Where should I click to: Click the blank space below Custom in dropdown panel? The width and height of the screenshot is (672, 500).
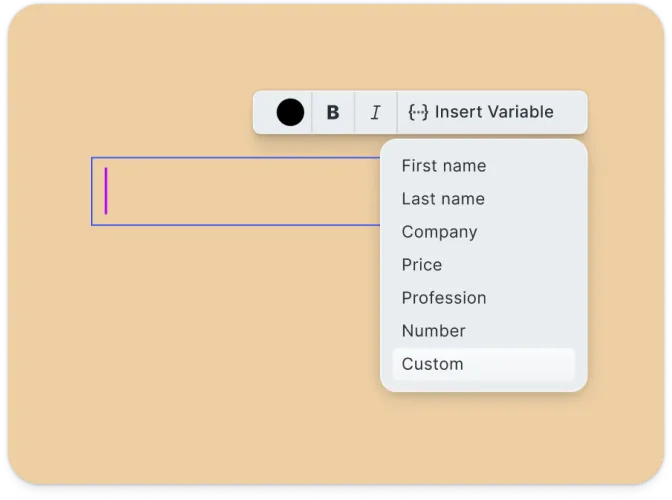483,386
